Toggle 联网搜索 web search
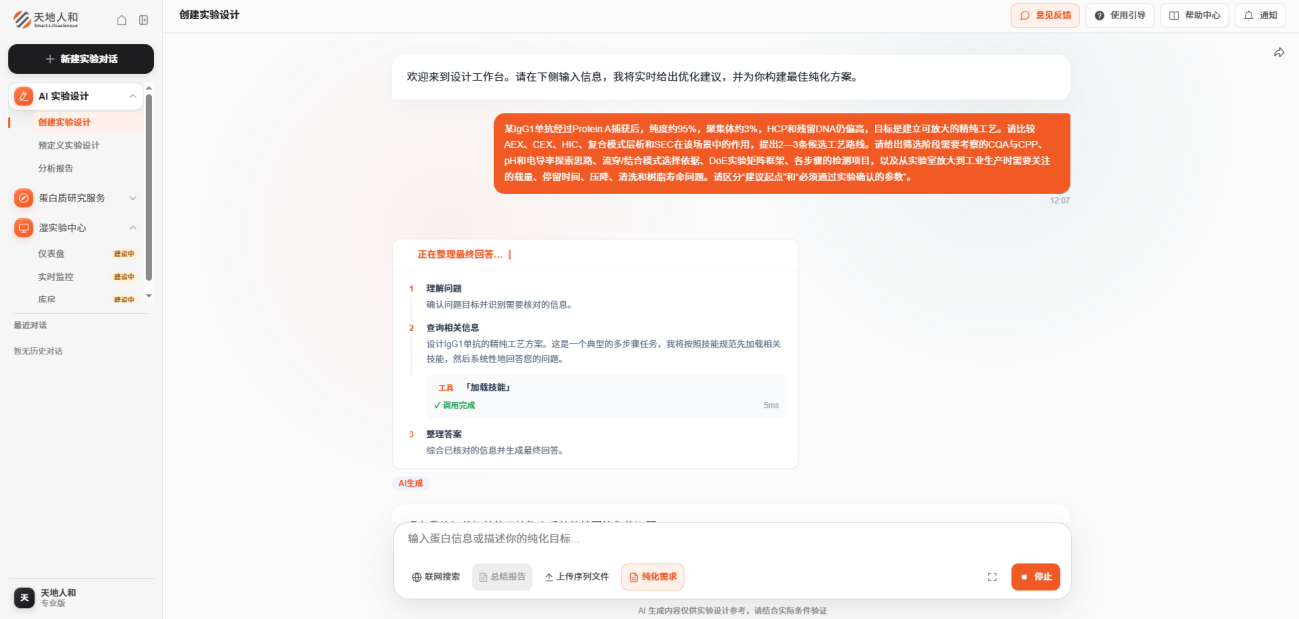 tap(436, 577)
